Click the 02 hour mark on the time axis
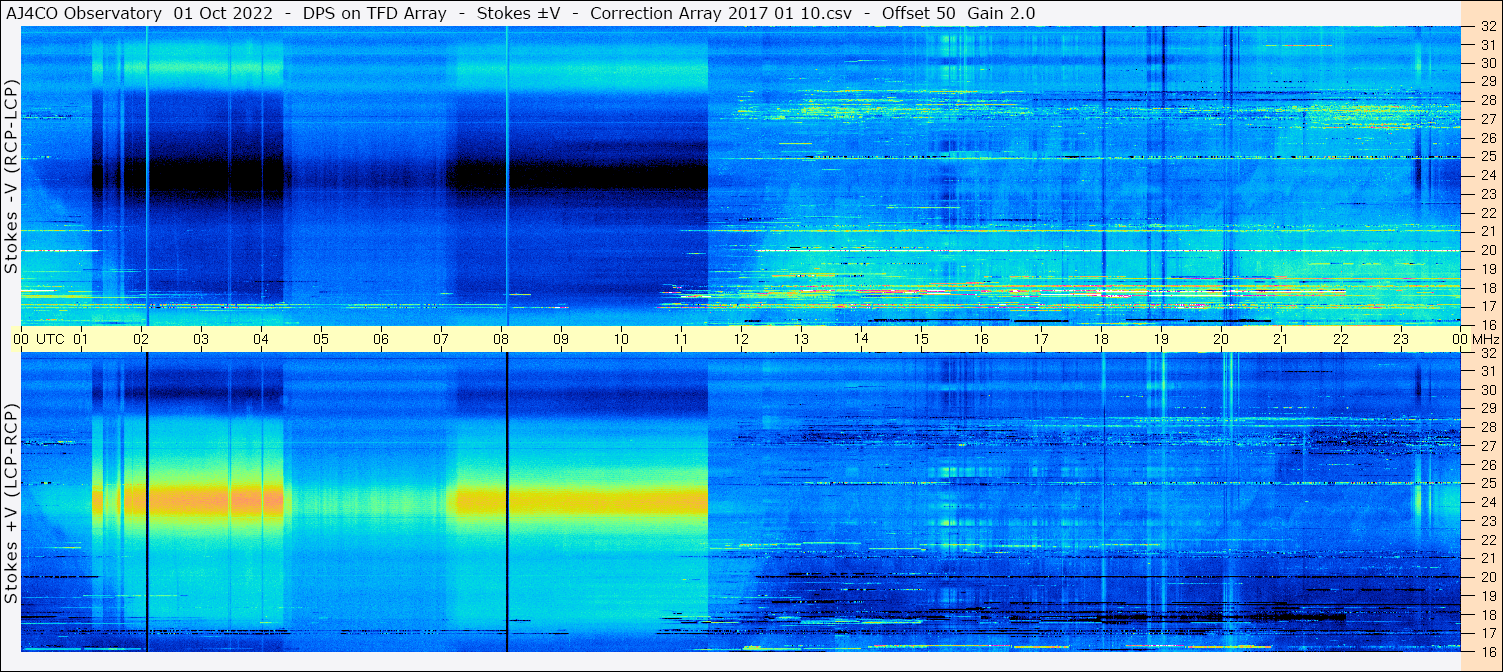This screenshot has height=672, width=1503. tap(141, 339)
